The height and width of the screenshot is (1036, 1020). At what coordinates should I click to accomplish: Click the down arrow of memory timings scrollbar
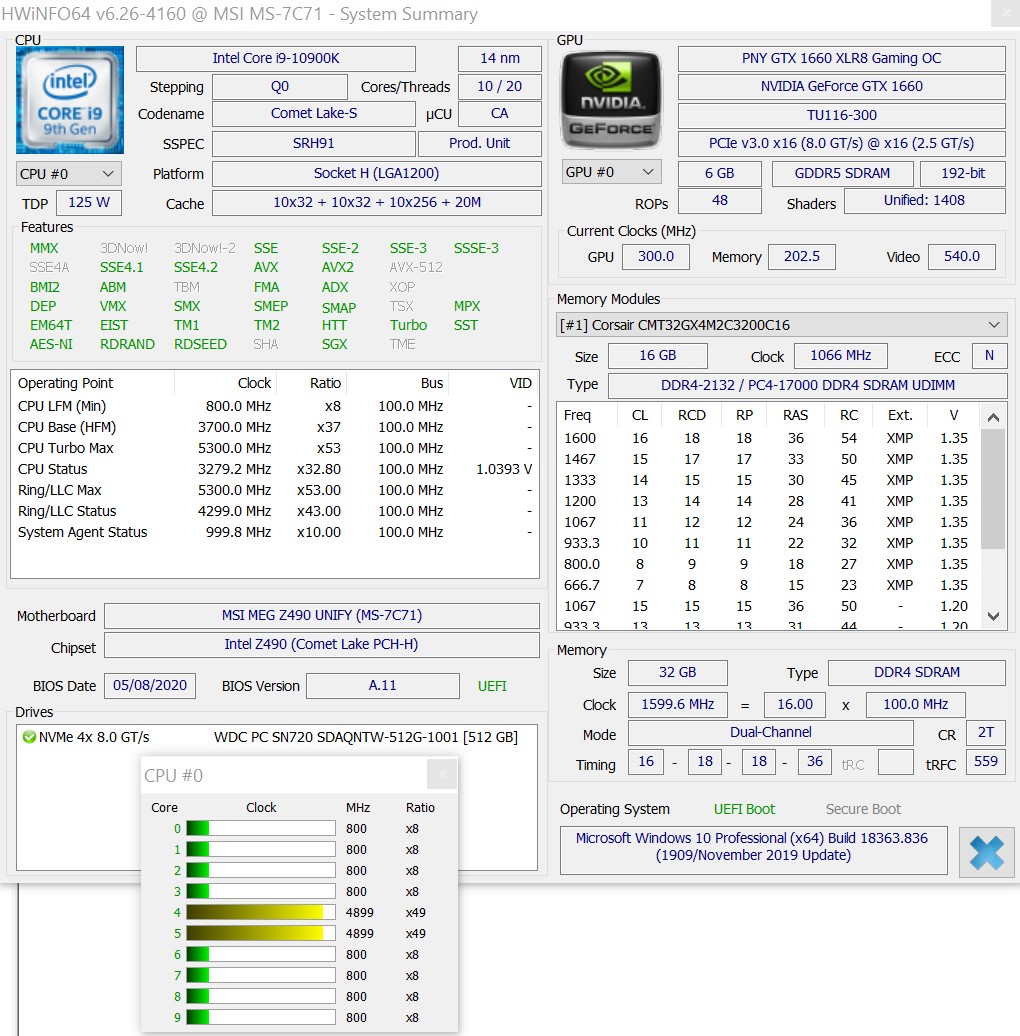point(993,616)
